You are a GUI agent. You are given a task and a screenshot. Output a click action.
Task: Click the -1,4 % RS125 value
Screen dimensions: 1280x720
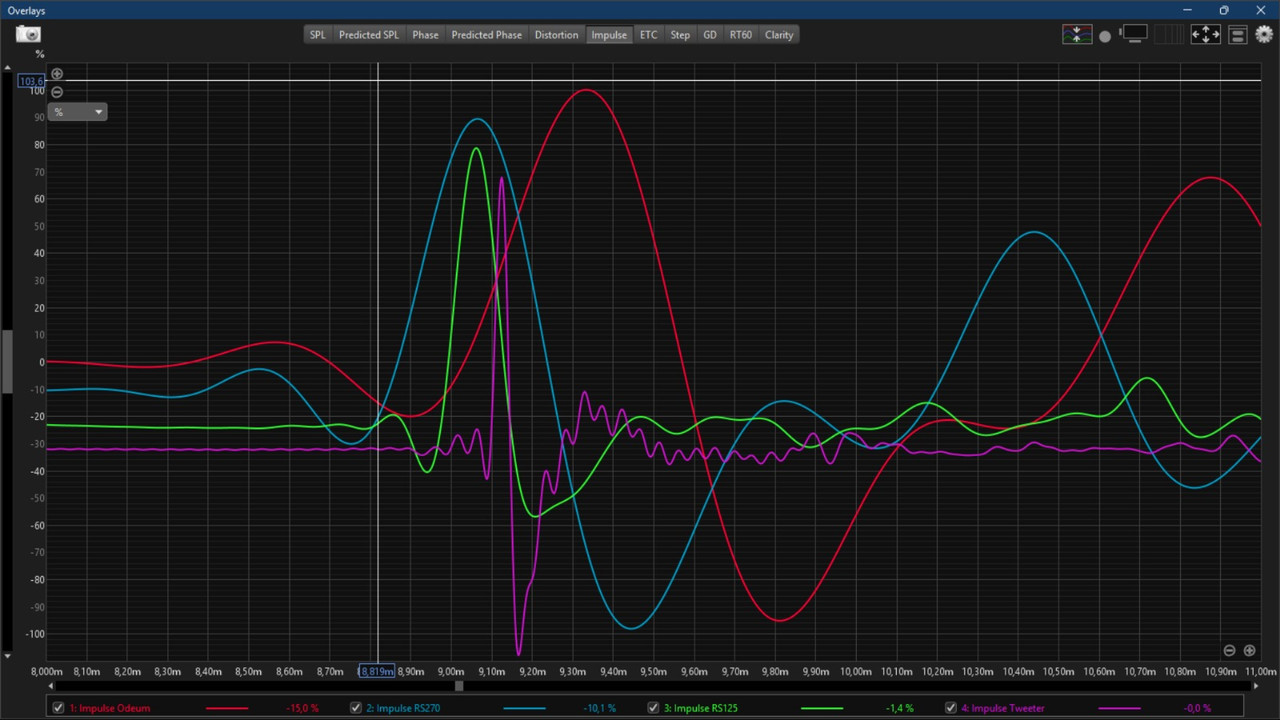click(900, 708)
